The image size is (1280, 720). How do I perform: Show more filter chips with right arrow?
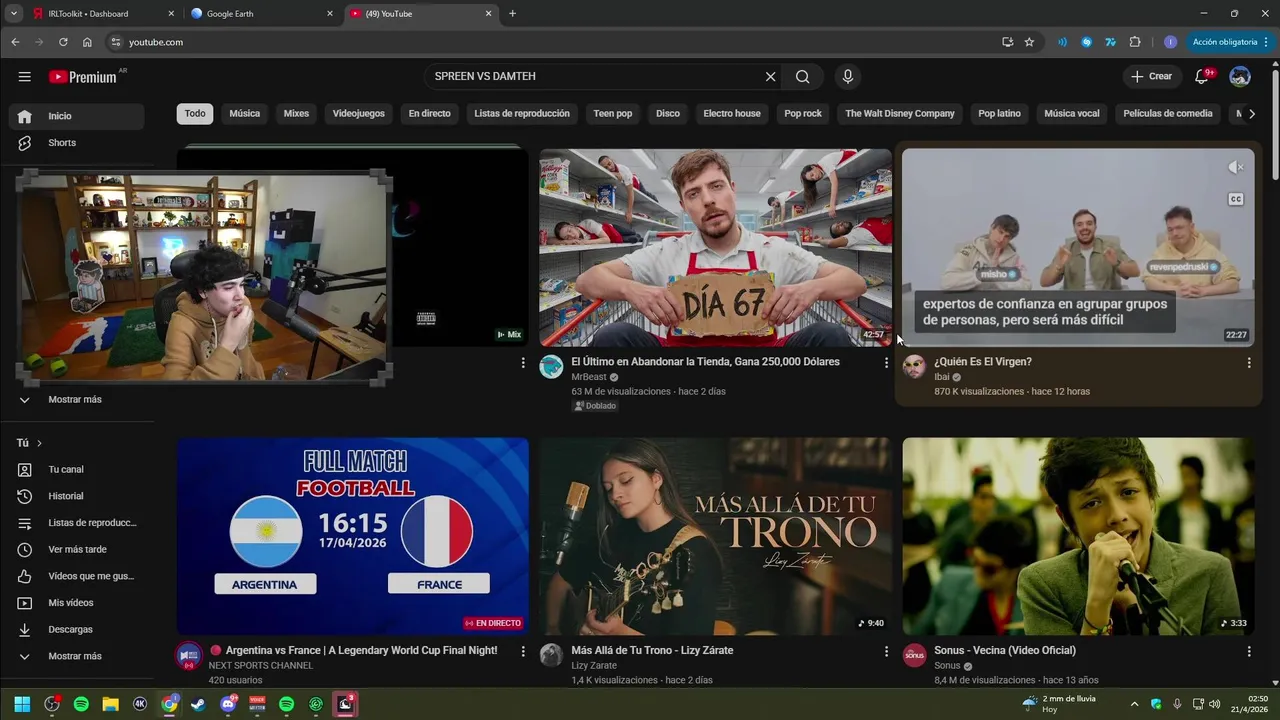pyautogui.click(x=1252, y=114)
